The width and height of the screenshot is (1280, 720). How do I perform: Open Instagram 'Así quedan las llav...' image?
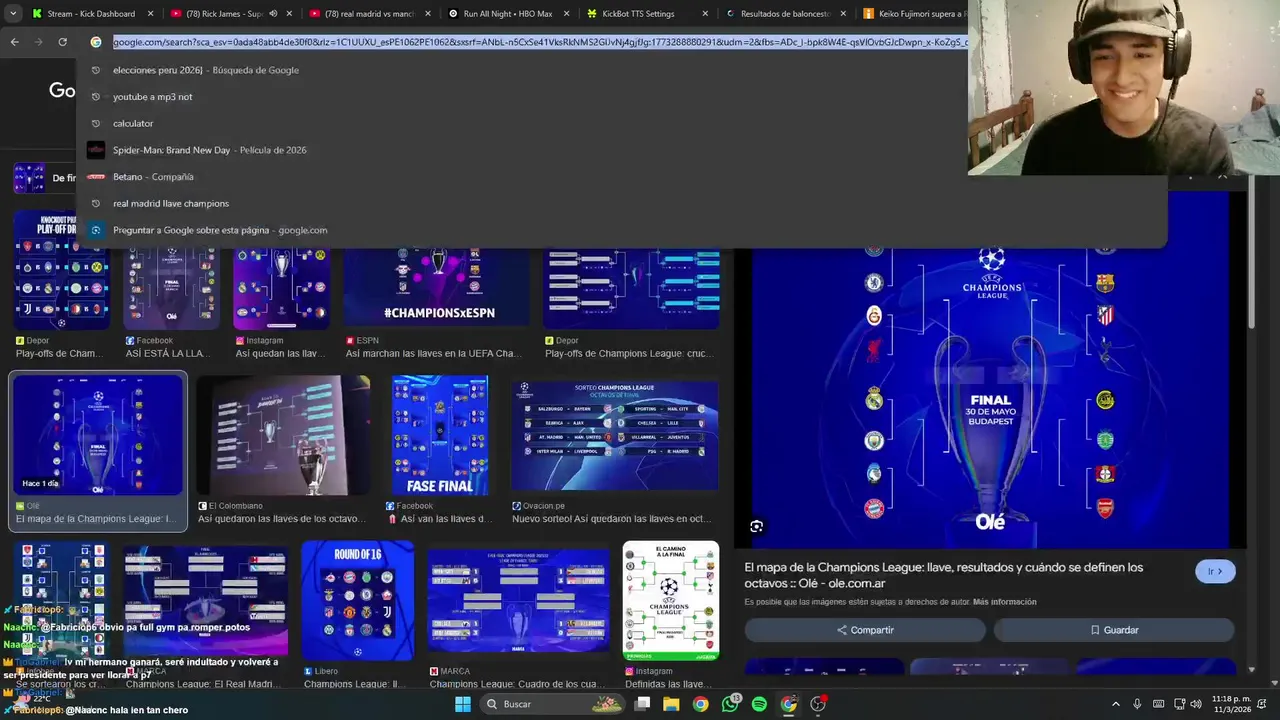tap(282, 288)
